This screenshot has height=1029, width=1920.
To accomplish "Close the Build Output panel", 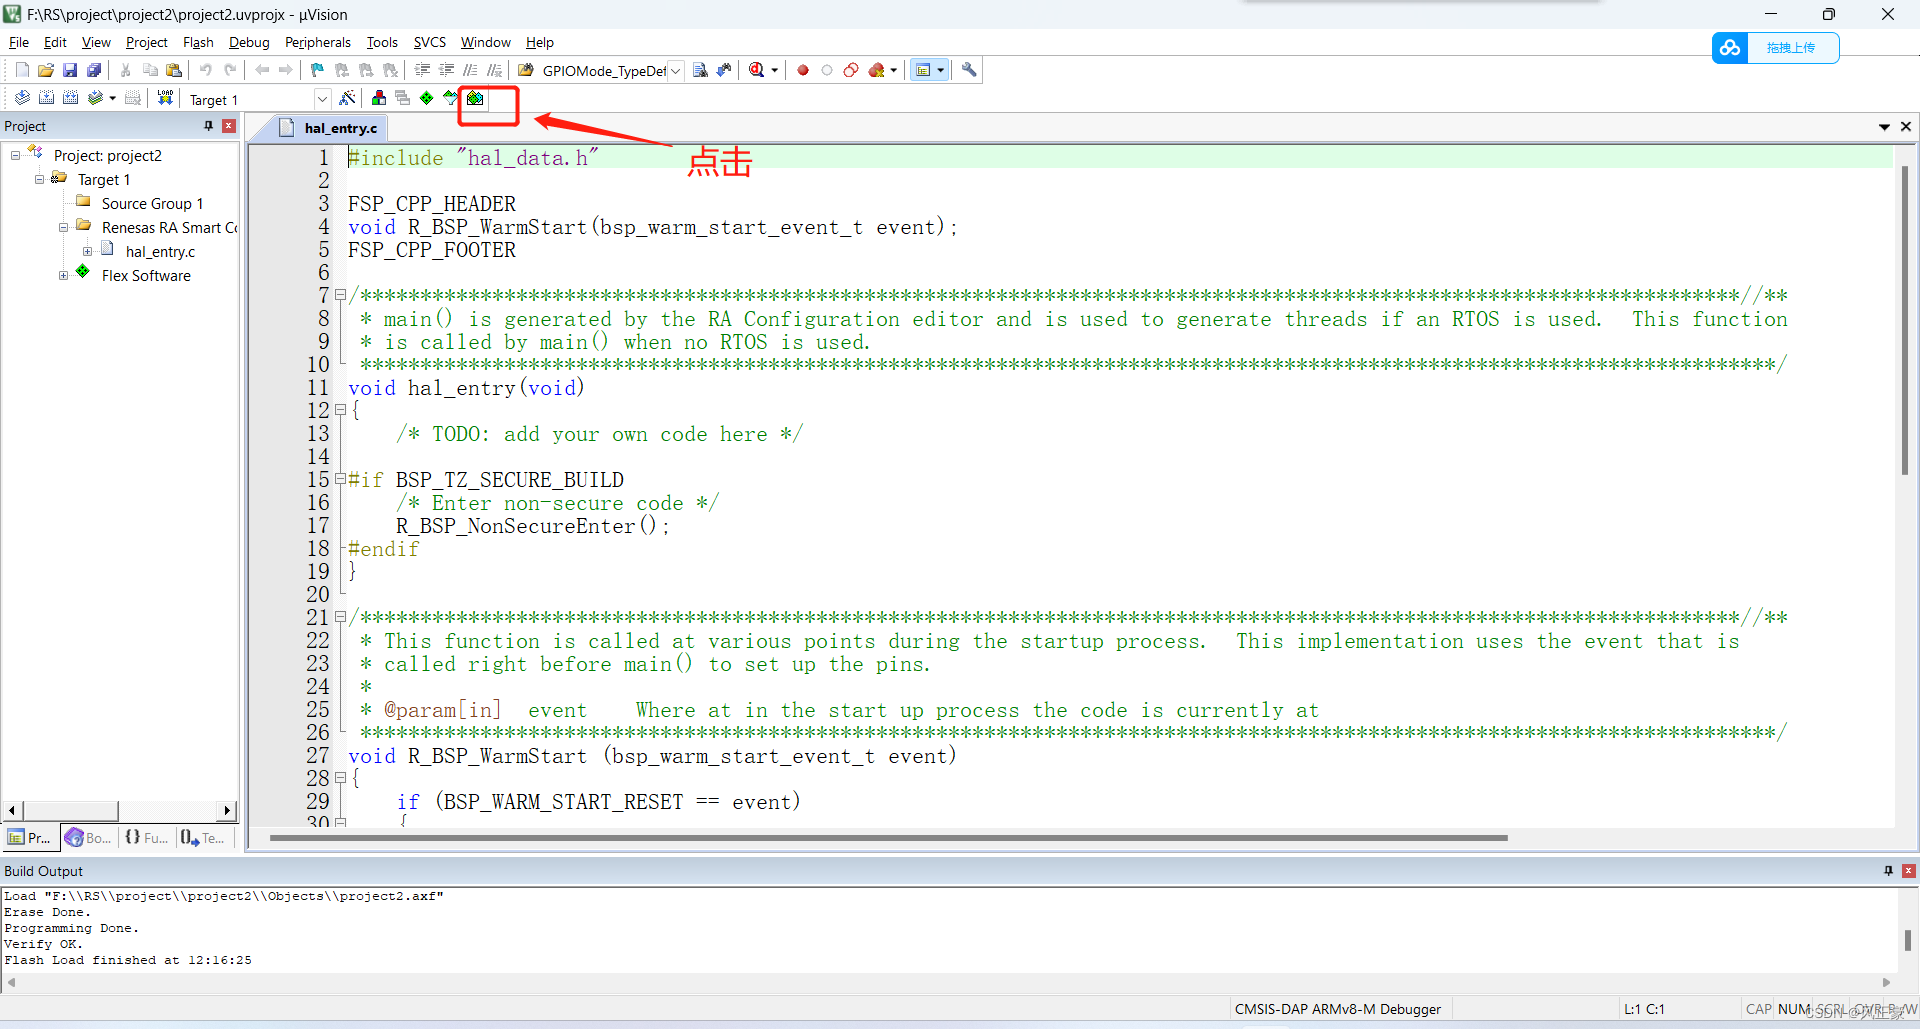I will point(1908,871).
